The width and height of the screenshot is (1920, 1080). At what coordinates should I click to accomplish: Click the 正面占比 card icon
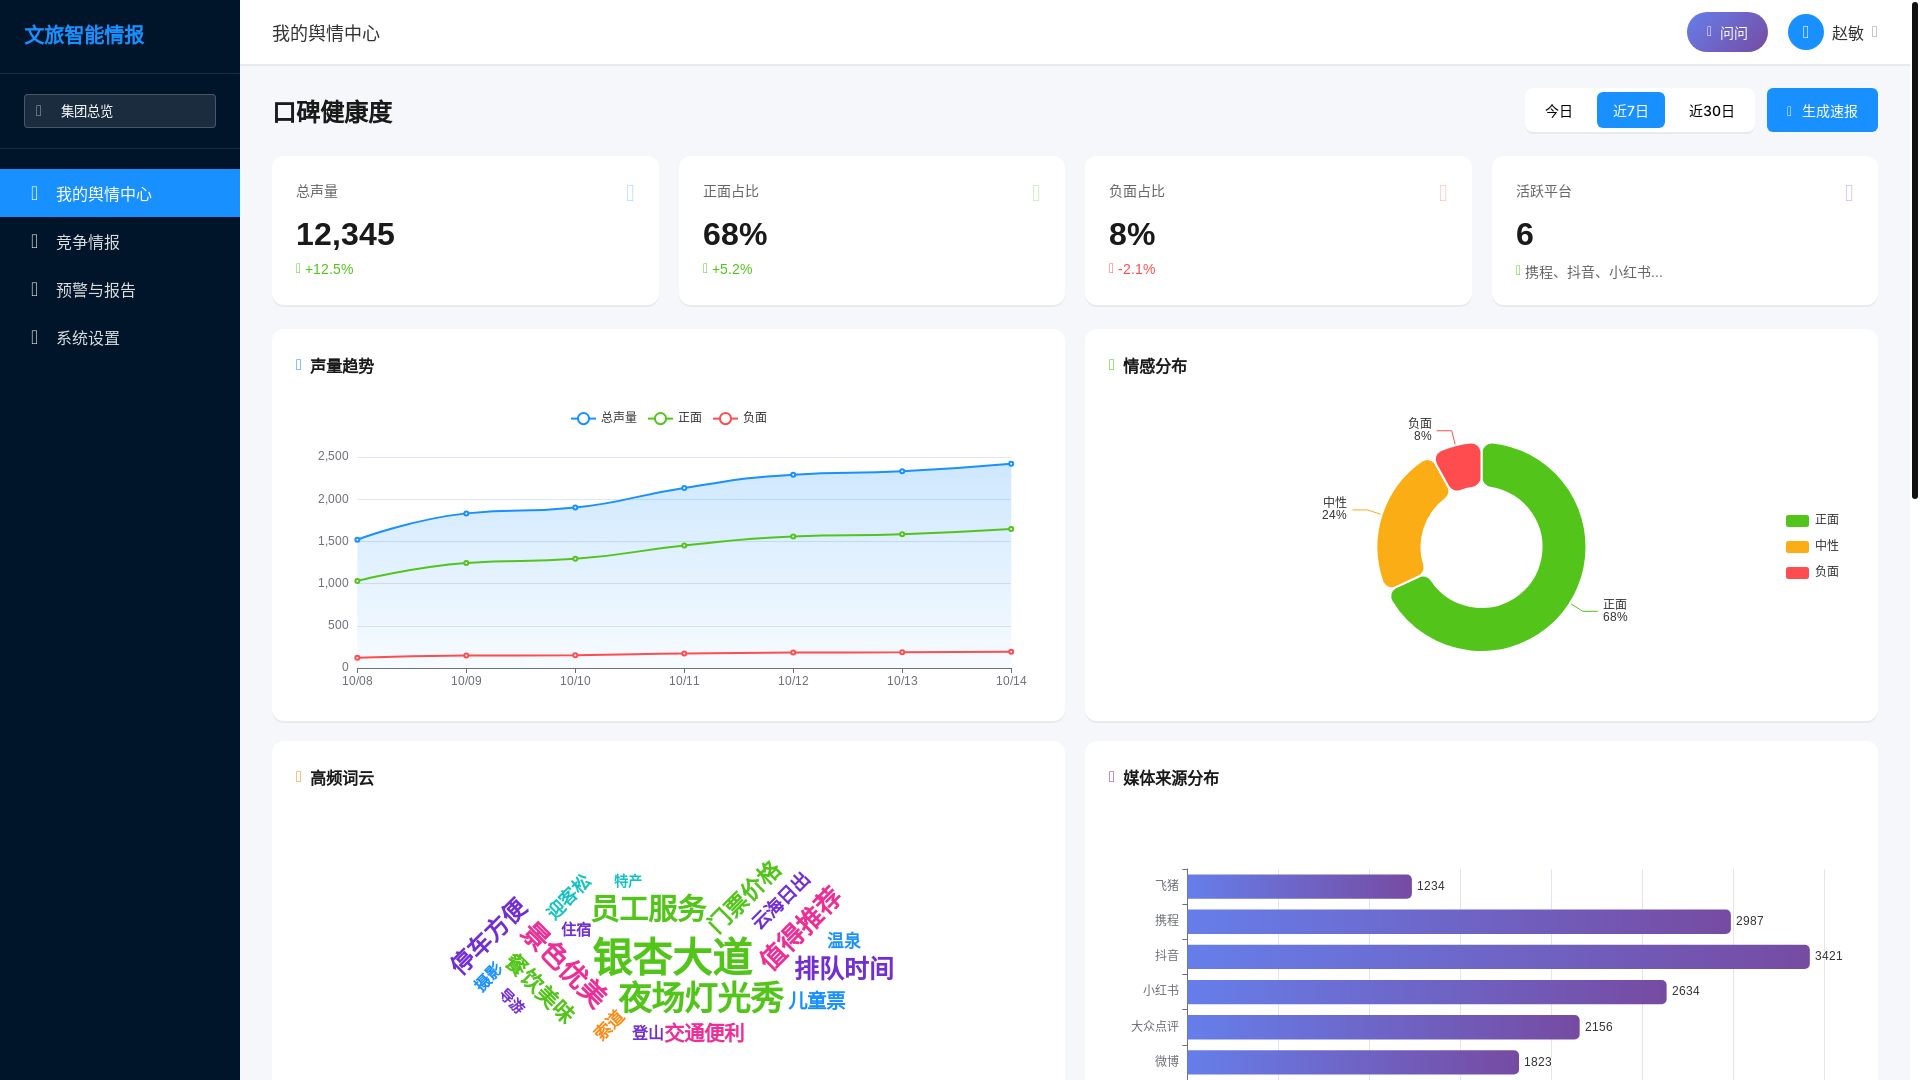pyautogui.click(x=1036, y=193)
